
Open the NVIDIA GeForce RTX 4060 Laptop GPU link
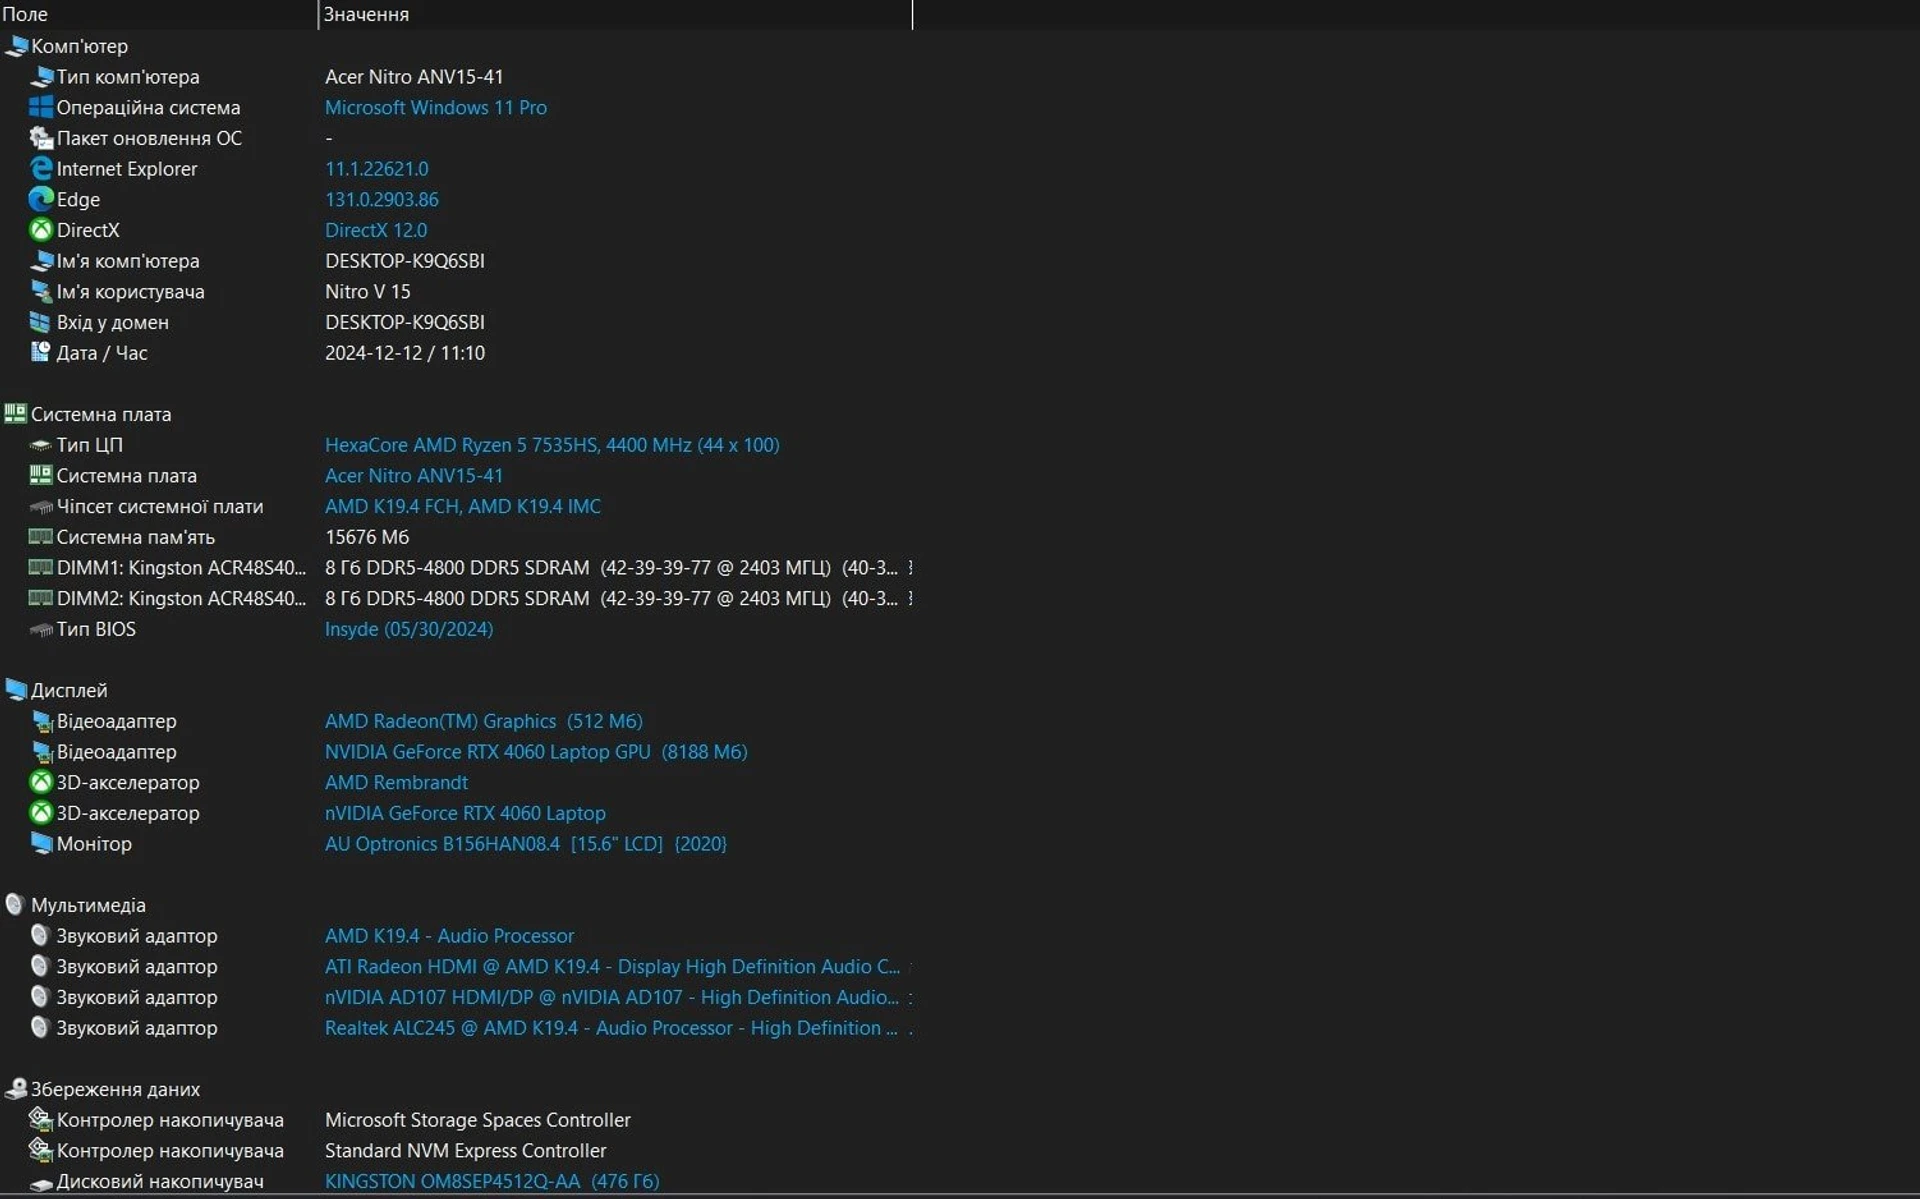pos(536,752)
